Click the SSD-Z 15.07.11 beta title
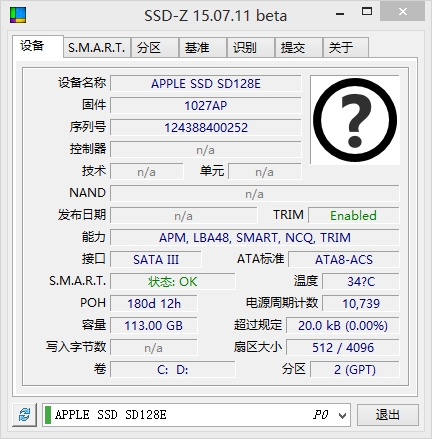 click(215, 16)
